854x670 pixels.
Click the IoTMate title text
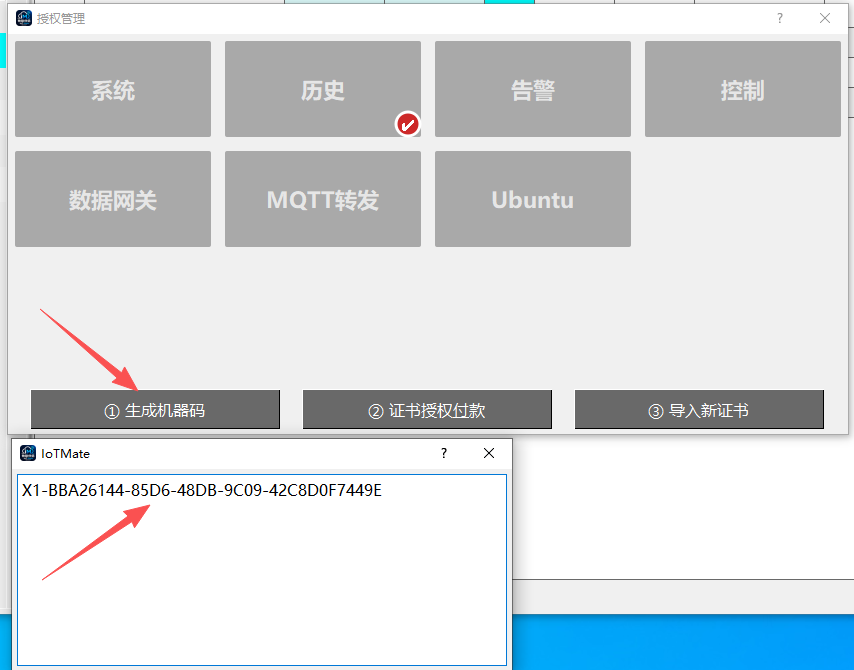(65, 454)
